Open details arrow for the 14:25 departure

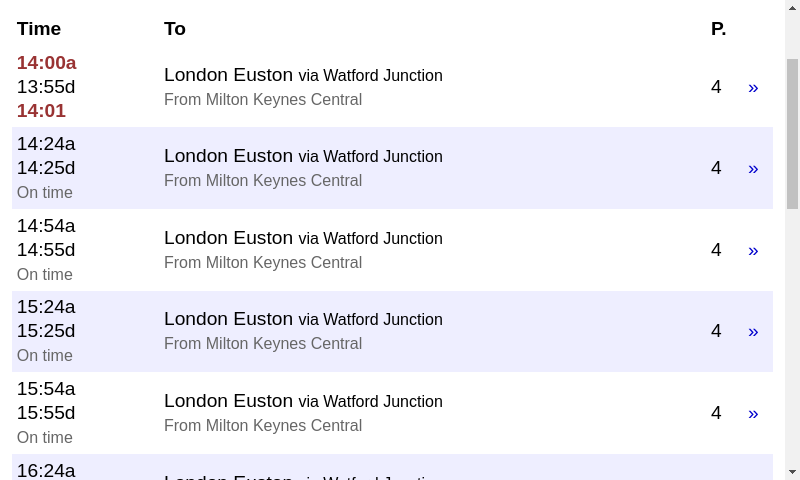tap(753, 169)
